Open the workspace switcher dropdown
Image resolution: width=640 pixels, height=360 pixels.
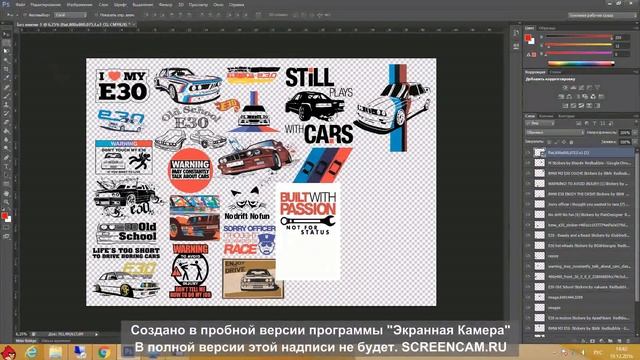602,15
